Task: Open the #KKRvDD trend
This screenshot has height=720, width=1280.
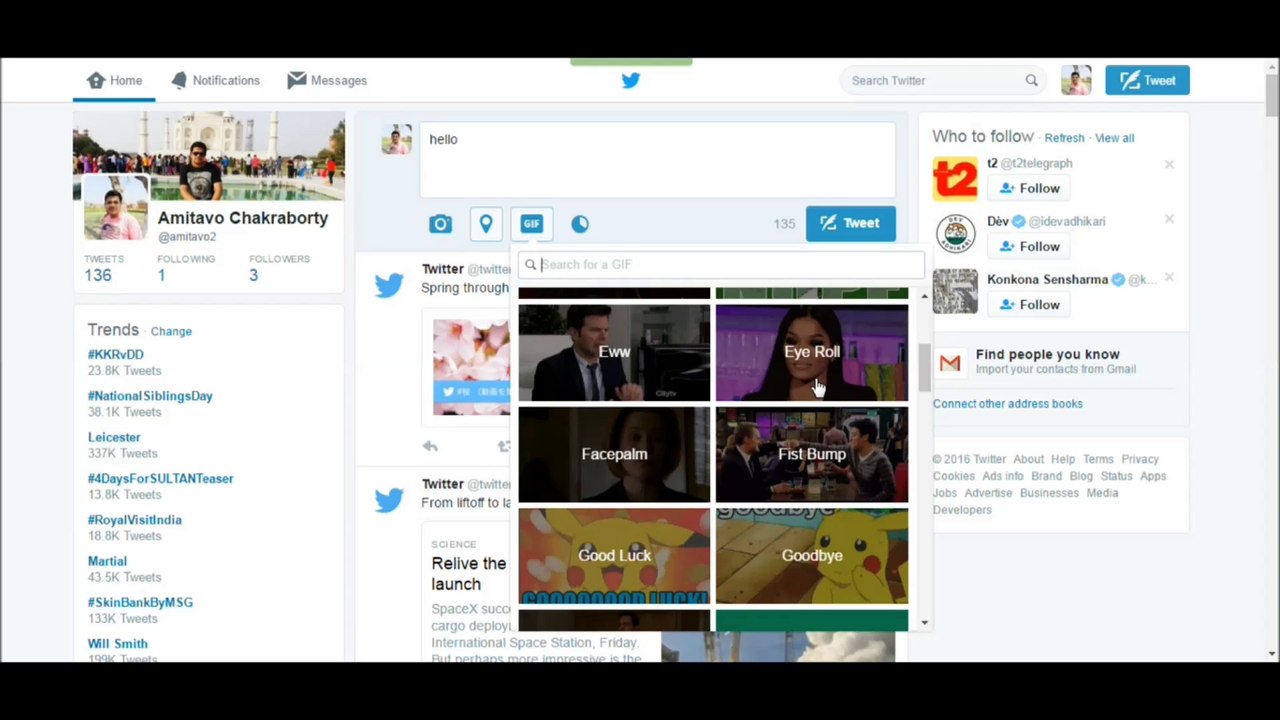Action: tap(115, 354)
